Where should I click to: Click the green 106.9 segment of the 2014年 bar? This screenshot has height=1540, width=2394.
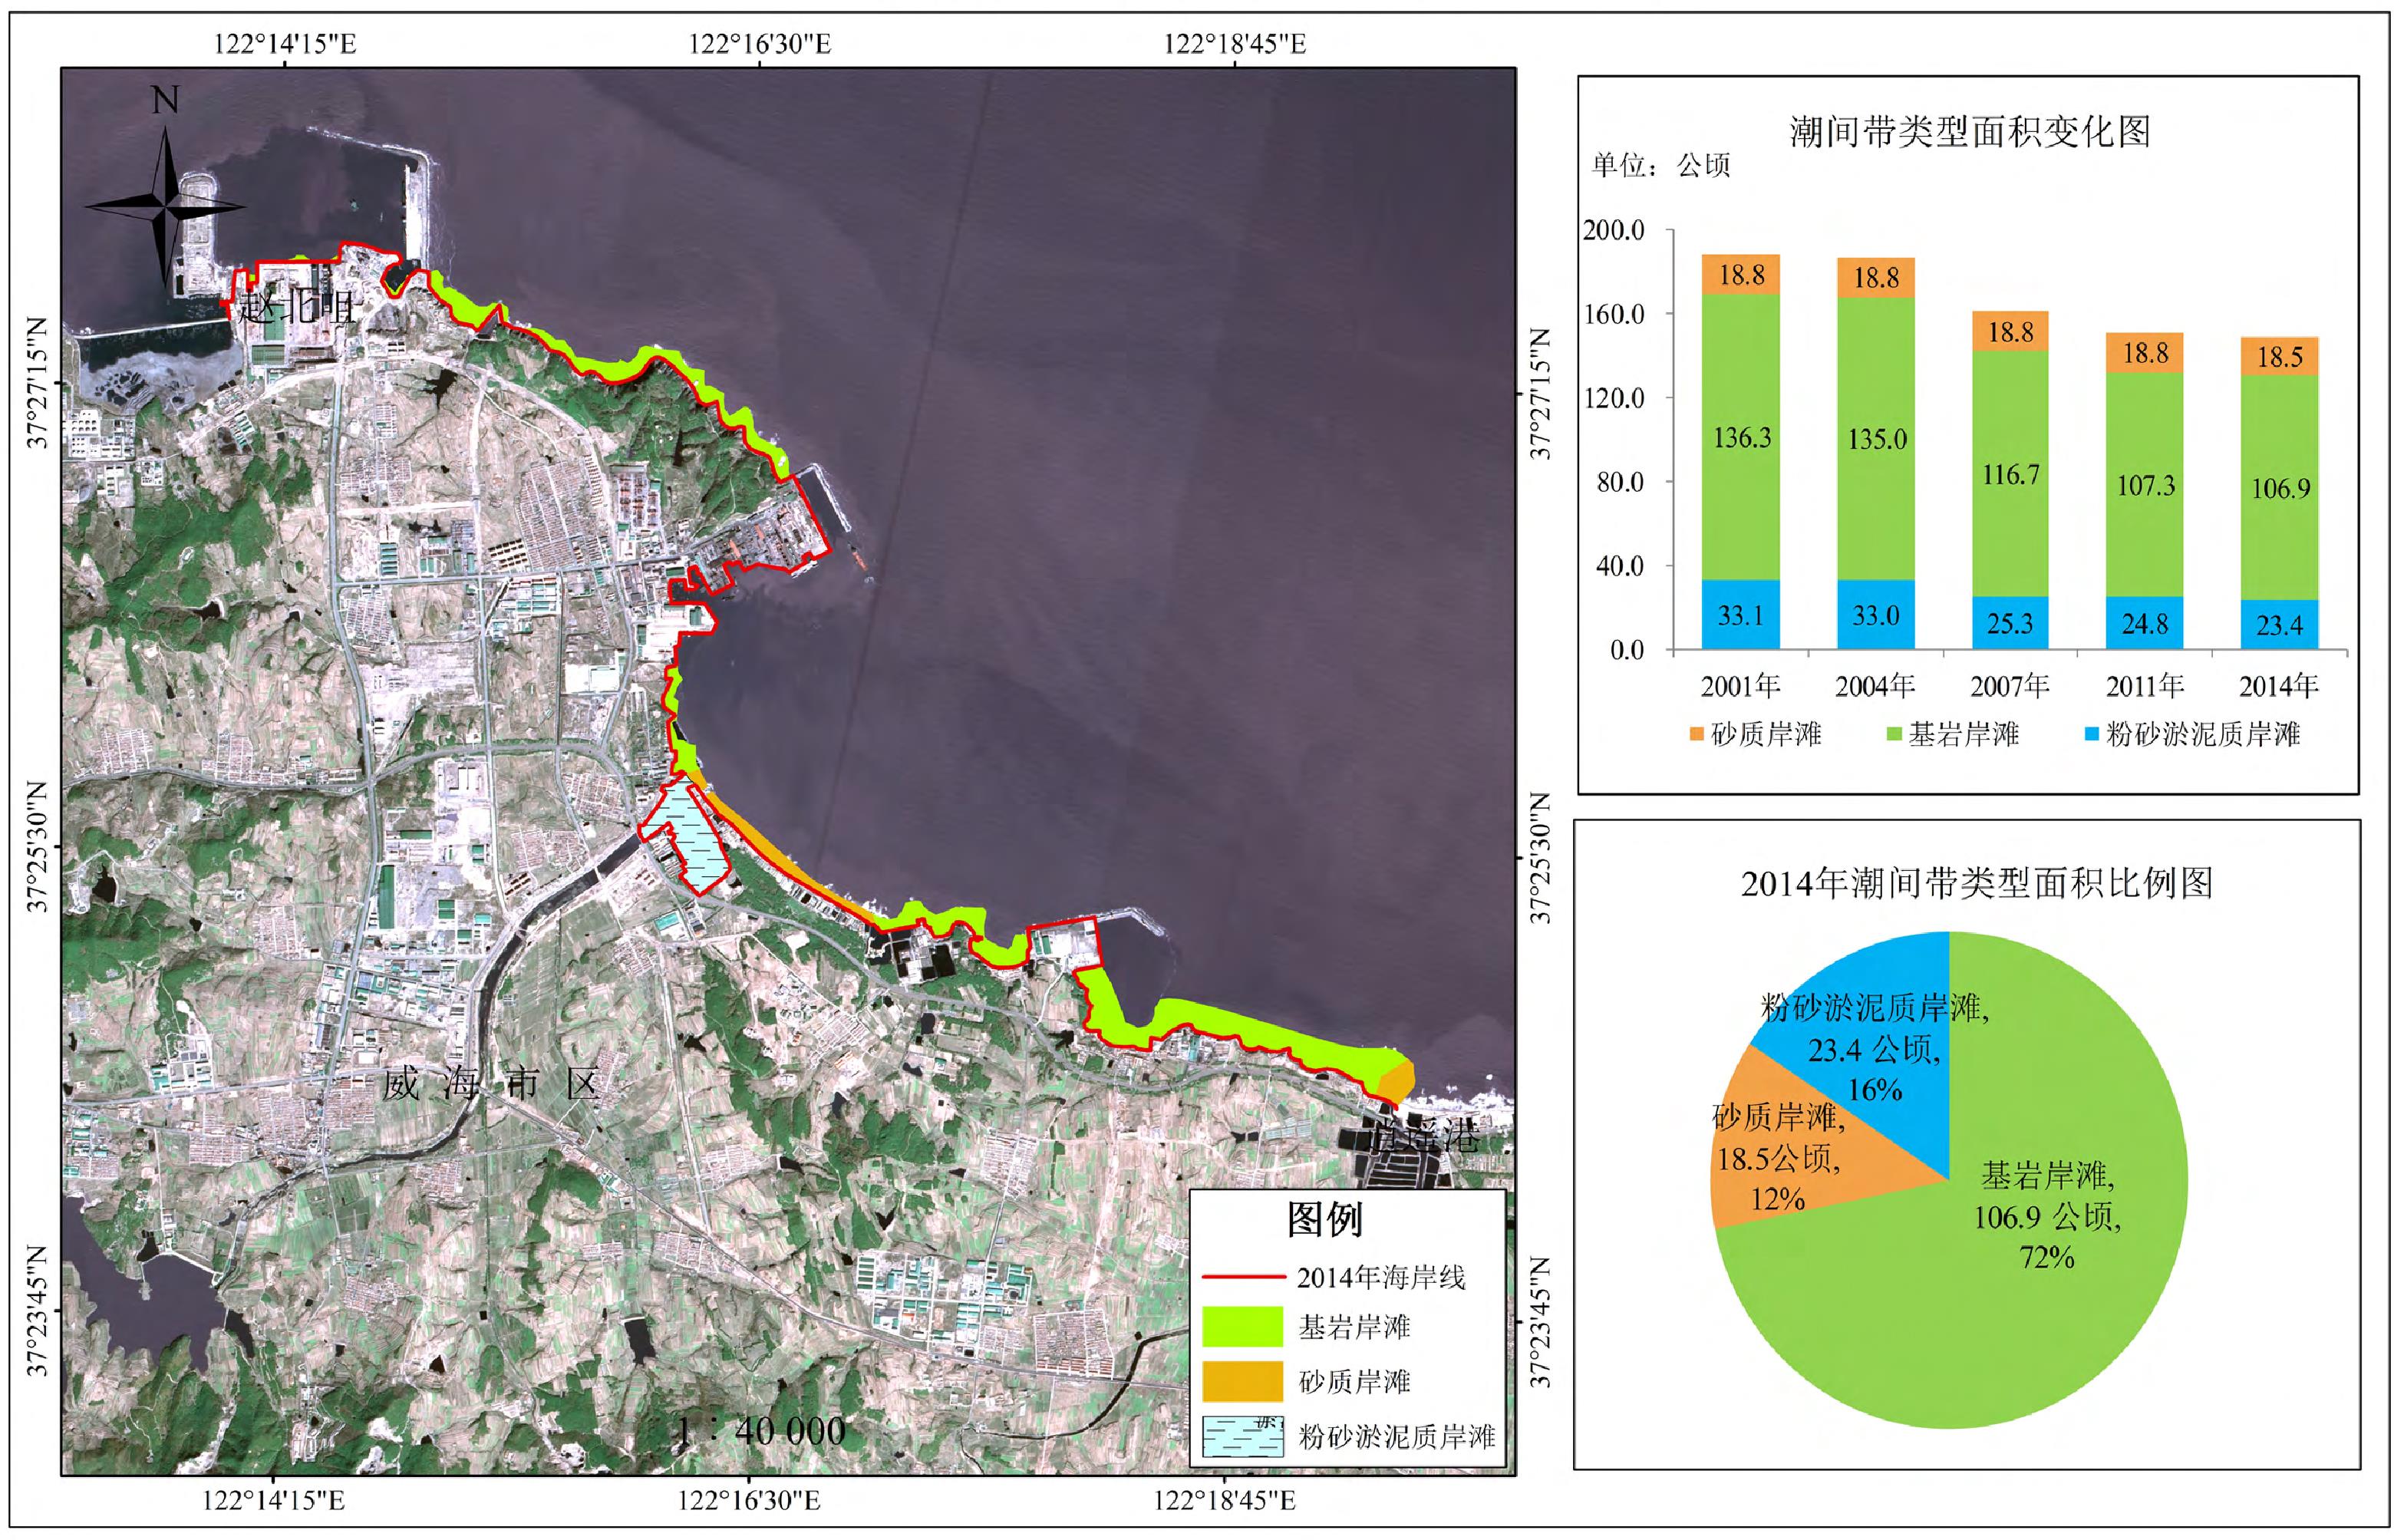[x=2280, y=488]
